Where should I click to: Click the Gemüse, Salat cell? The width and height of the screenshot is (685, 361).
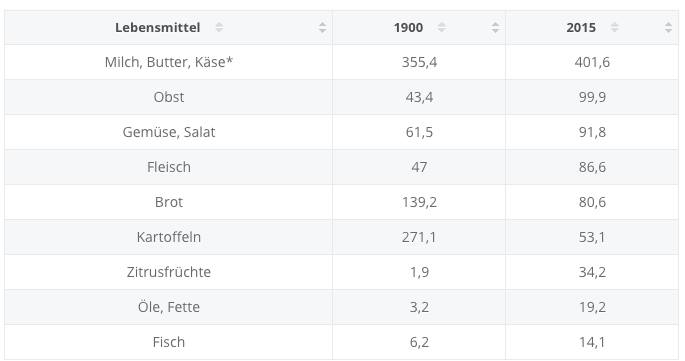[x=169, y=132]
